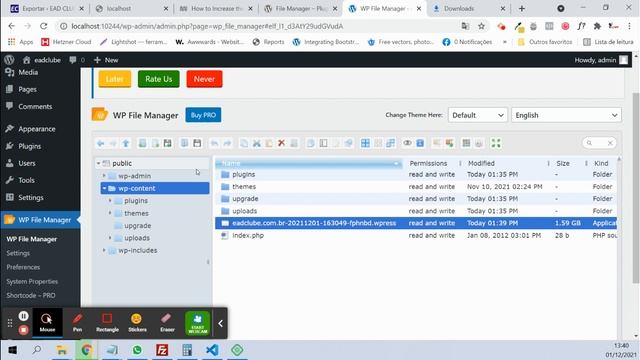Screen dimensions: 640x360
Task: Click the Empty folder icon right of Delete
Action: [x=294, y=143]
